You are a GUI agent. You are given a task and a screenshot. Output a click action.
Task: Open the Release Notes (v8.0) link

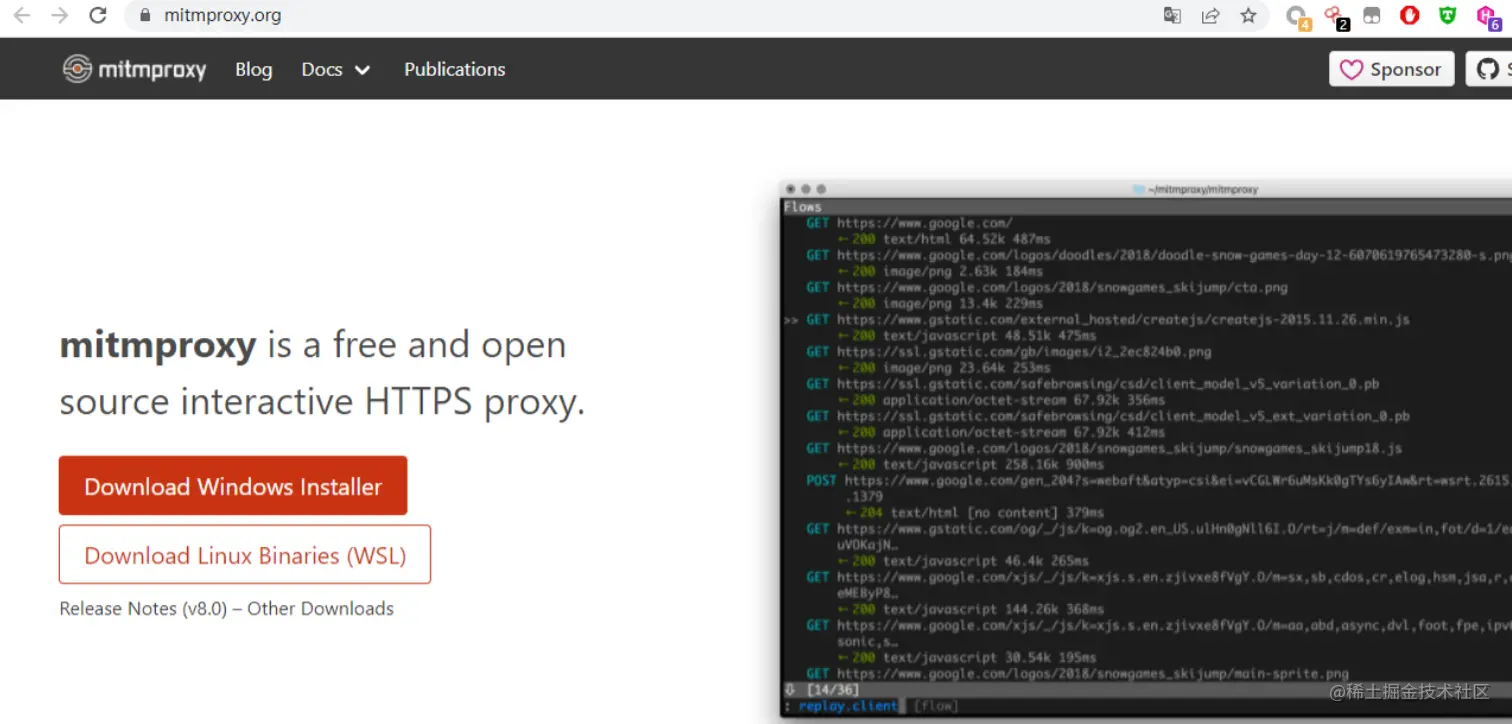pyautogui.click(x=143, y=608)
